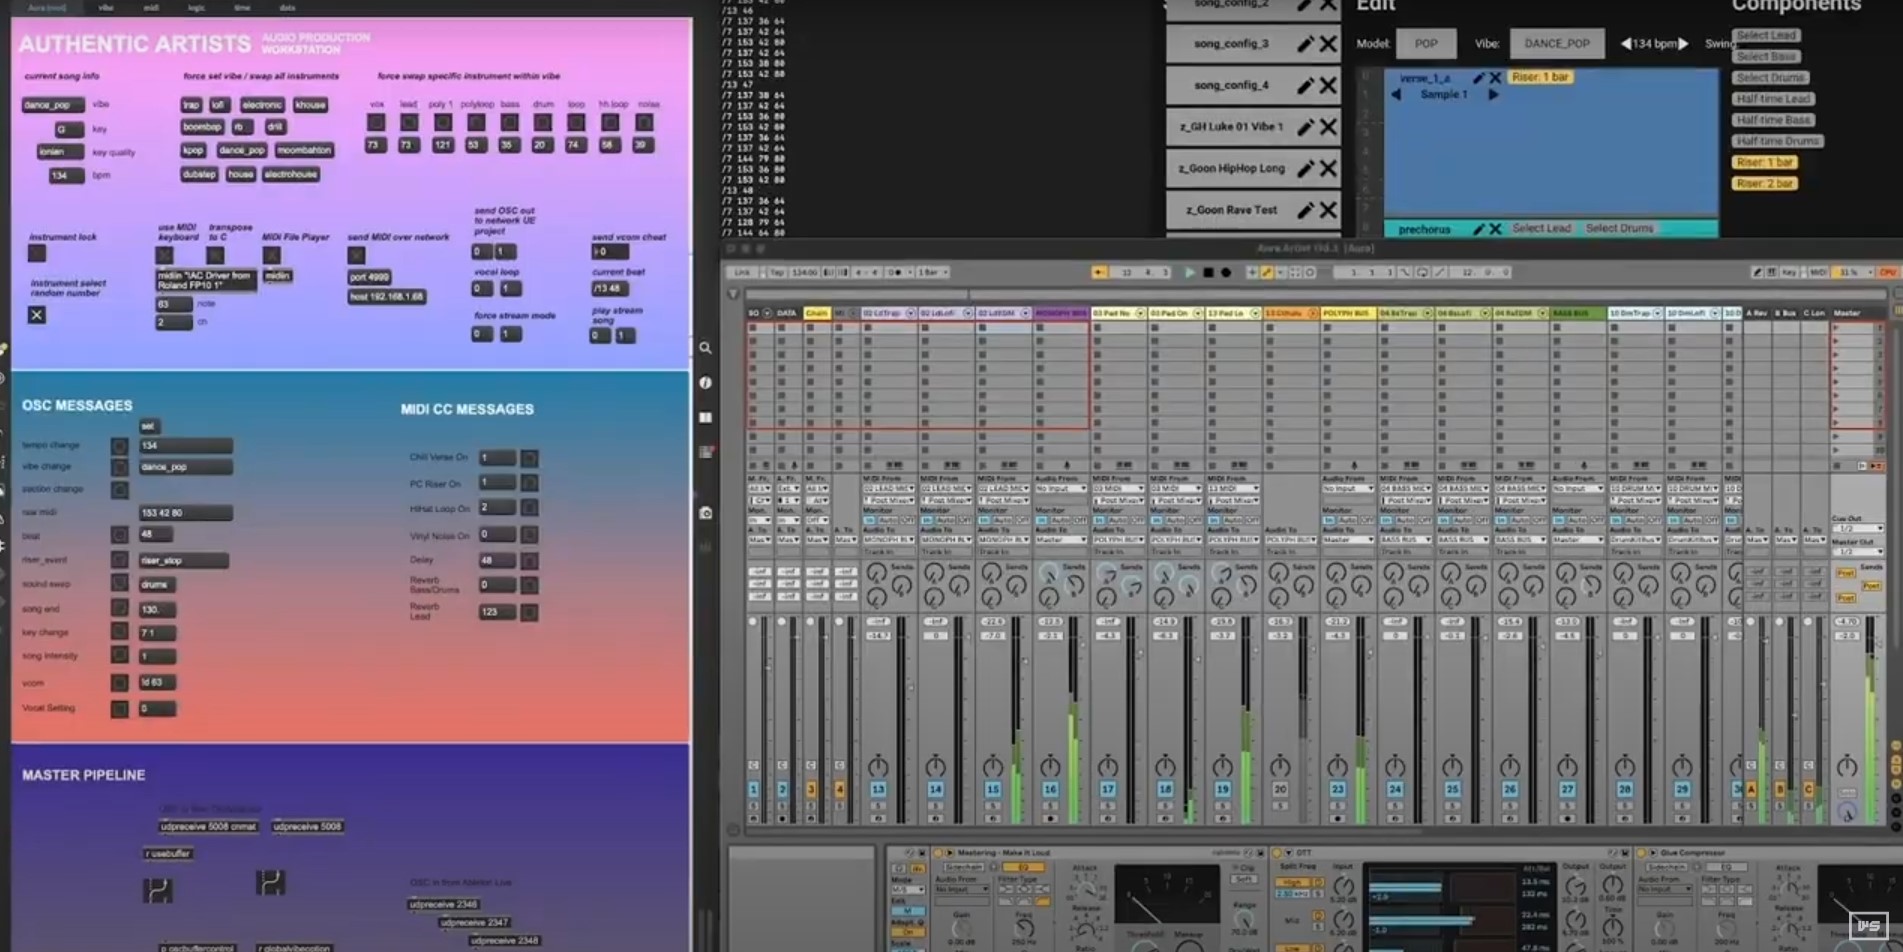The width and height of the screenshot is (1903, 952).
Task: Stop playback with the Ableton stop button
Action: point(1208,272)
